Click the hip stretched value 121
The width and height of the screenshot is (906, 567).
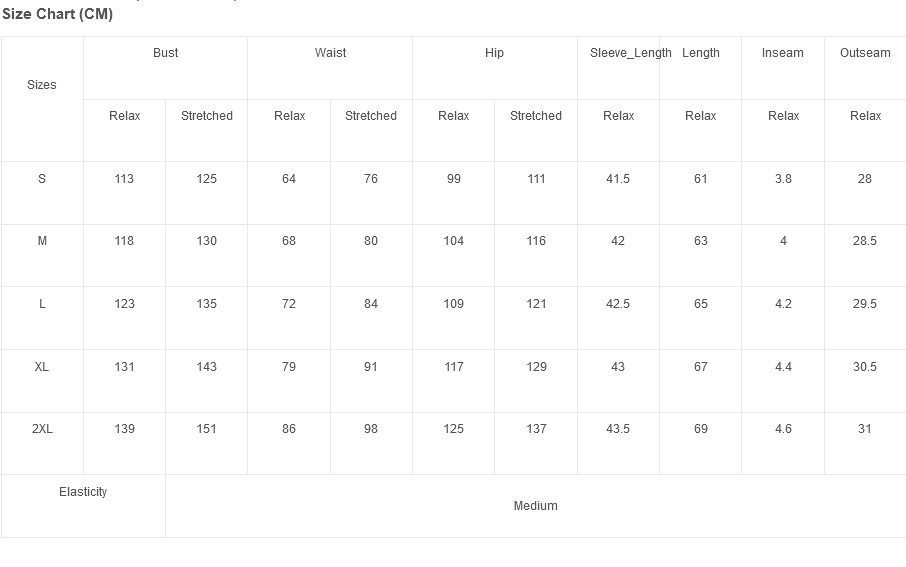536,303
